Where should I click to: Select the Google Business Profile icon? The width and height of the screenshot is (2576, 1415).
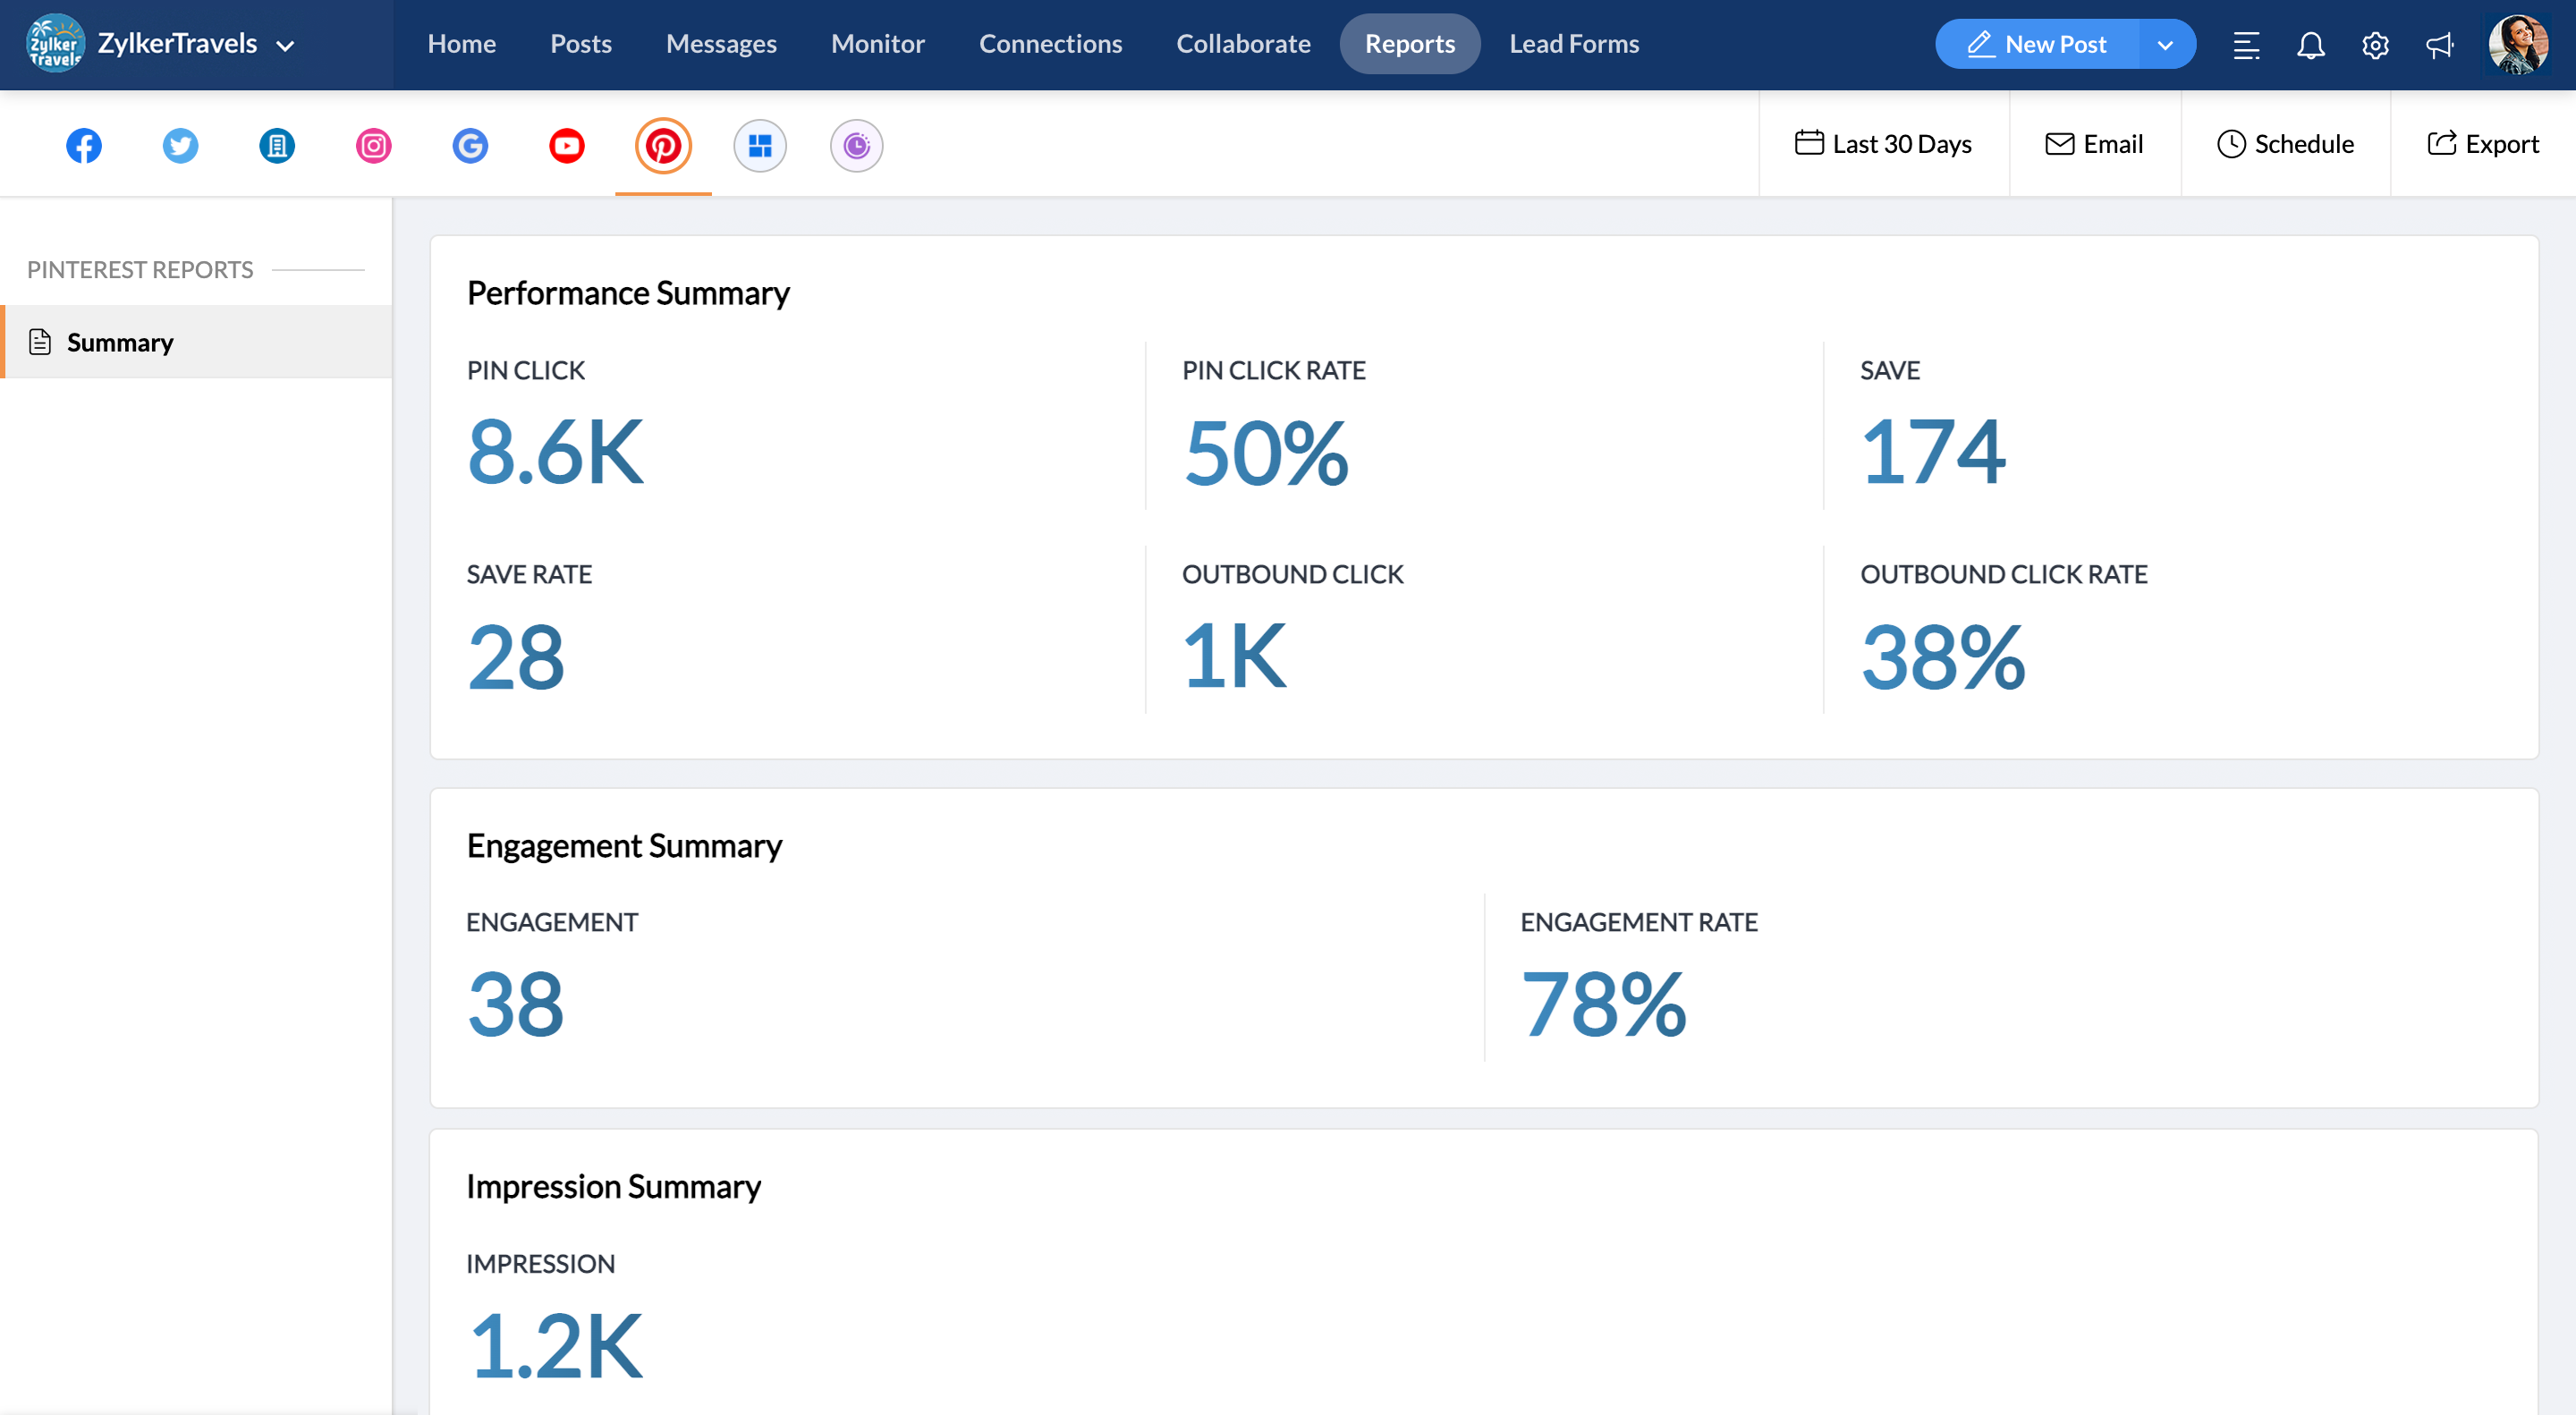point(470,146)
